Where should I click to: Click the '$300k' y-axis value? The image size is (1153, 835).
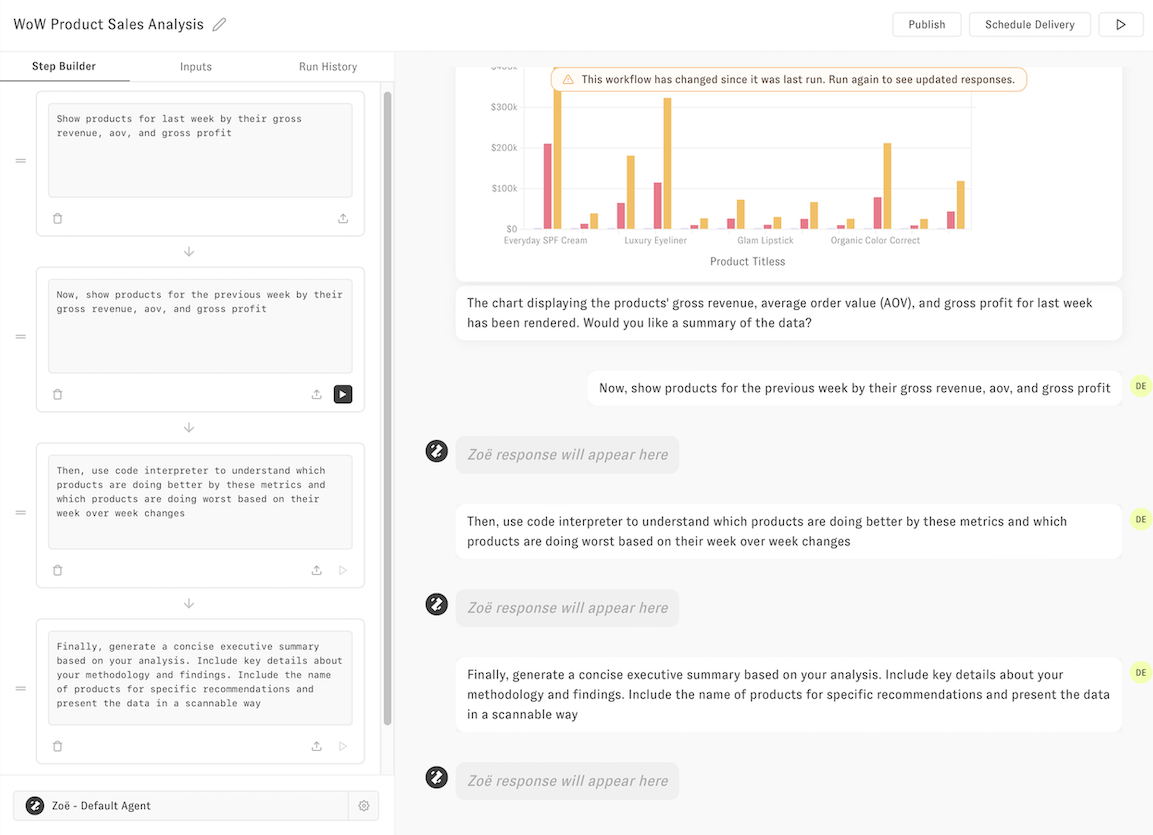pos(504,107)
